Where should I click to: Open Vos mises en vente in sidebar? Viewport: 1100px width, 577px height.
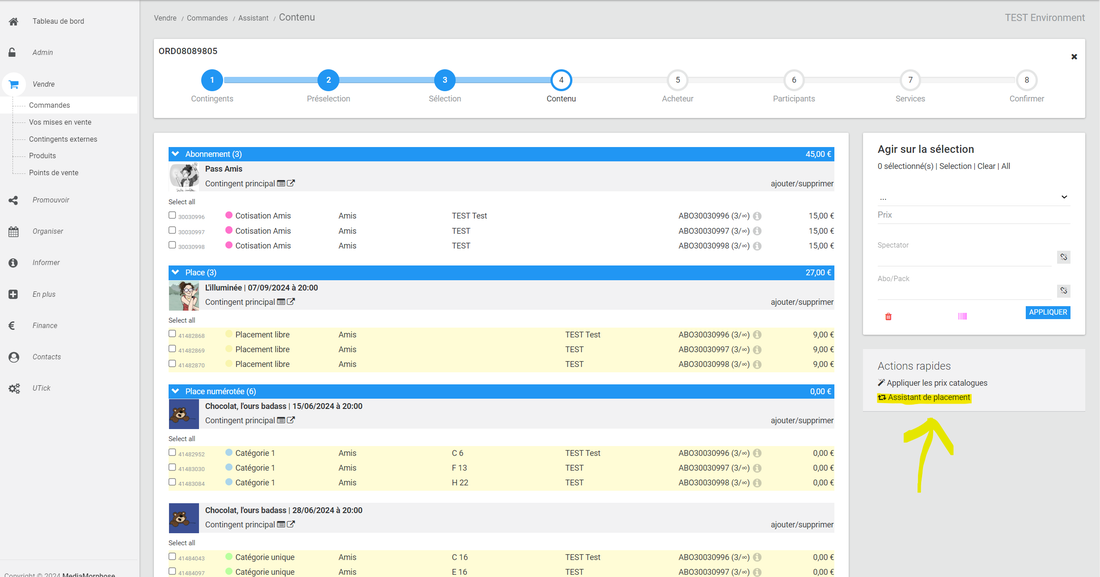(x=60, y=122)
